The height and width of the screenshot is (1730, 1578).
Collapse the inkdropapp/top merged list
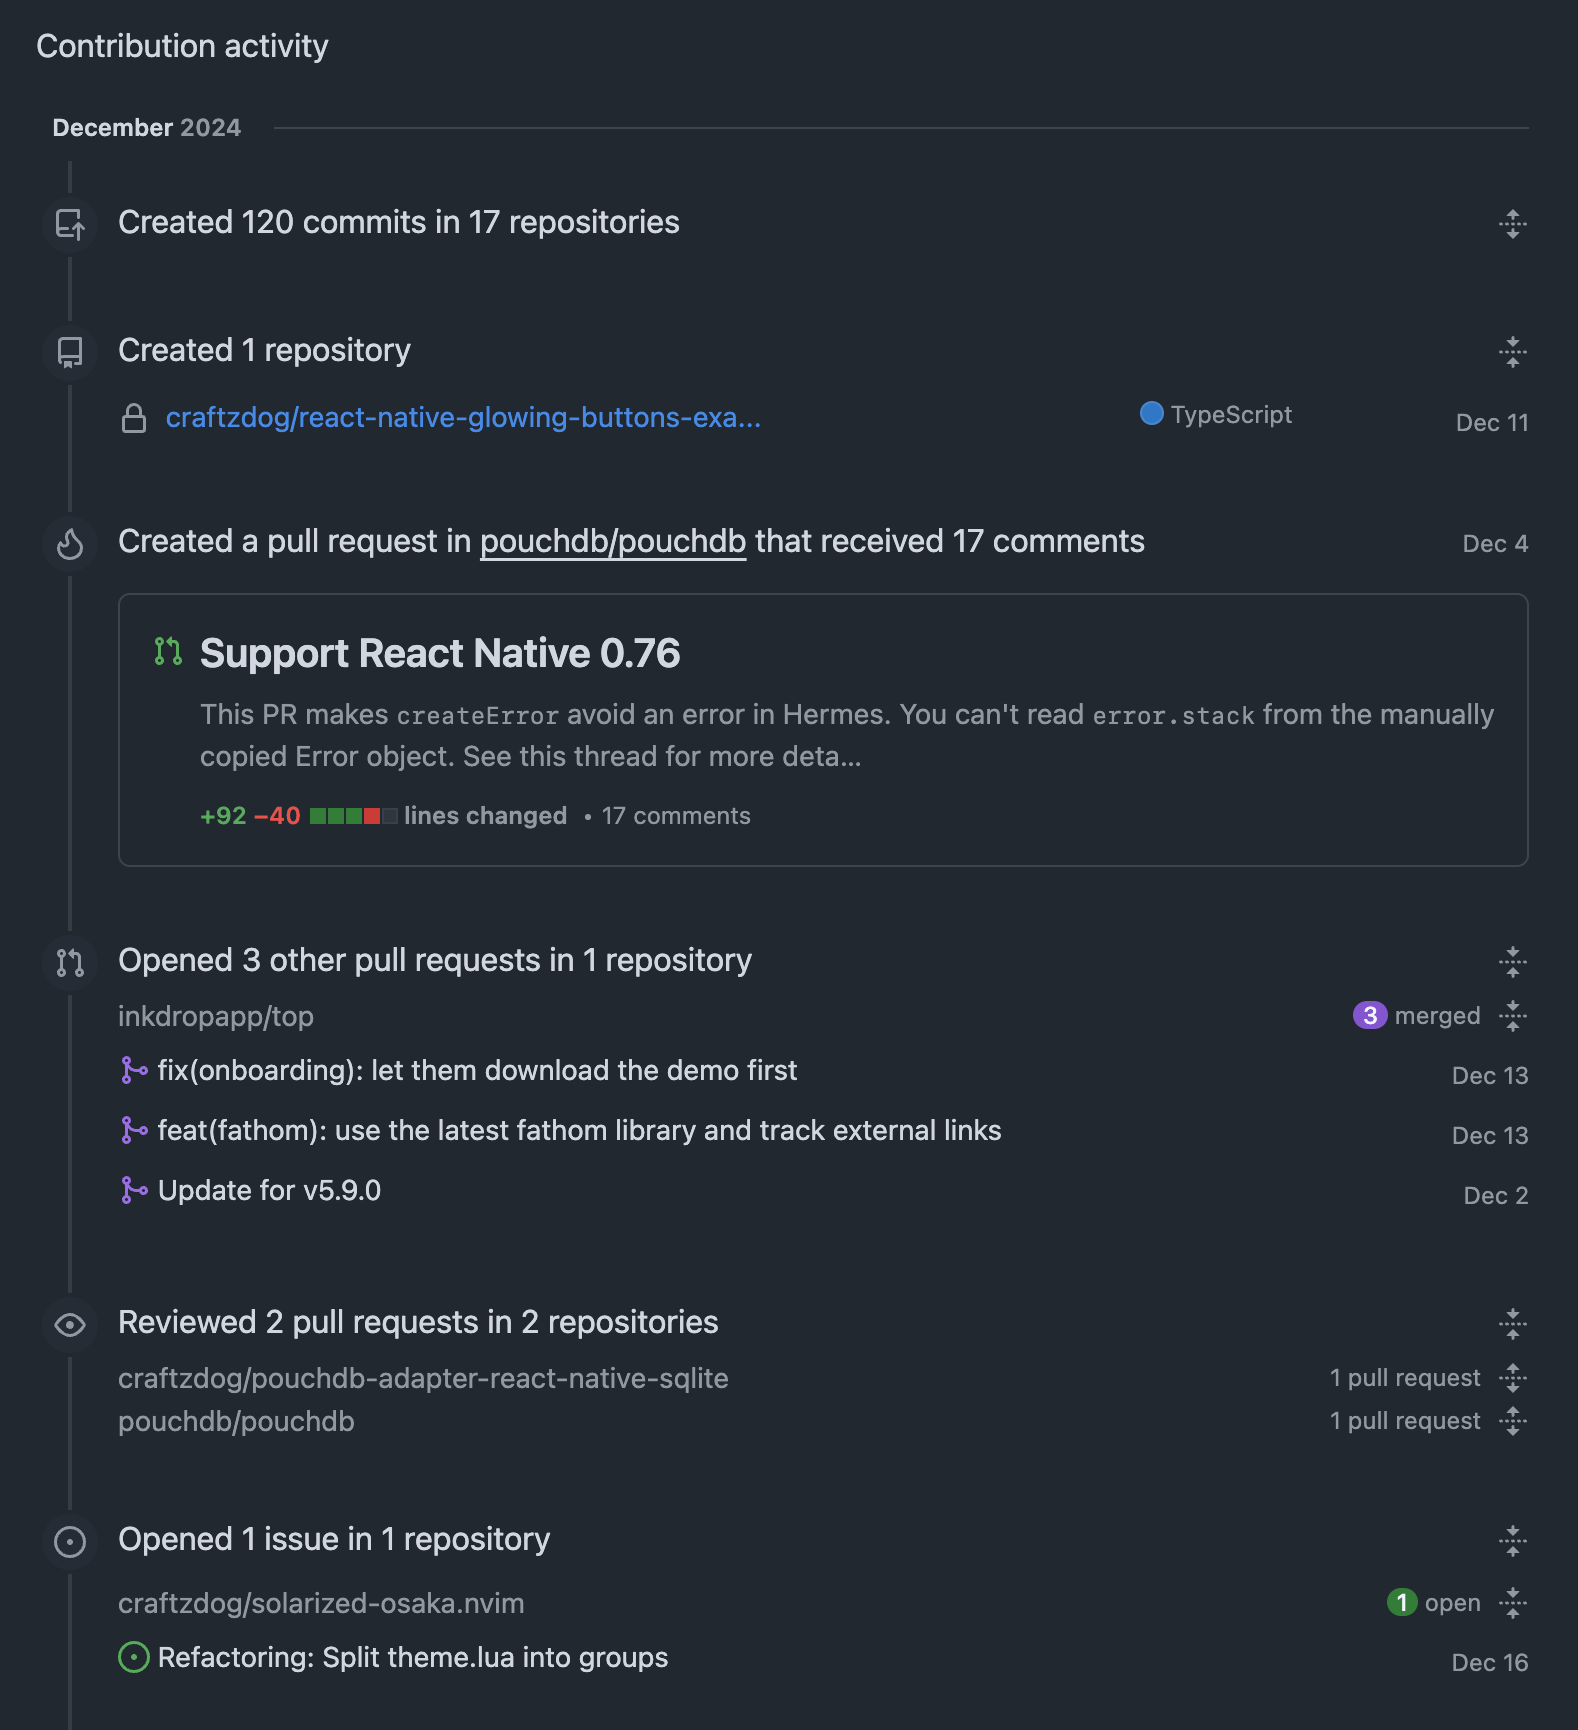[x=1513, y=1016]
